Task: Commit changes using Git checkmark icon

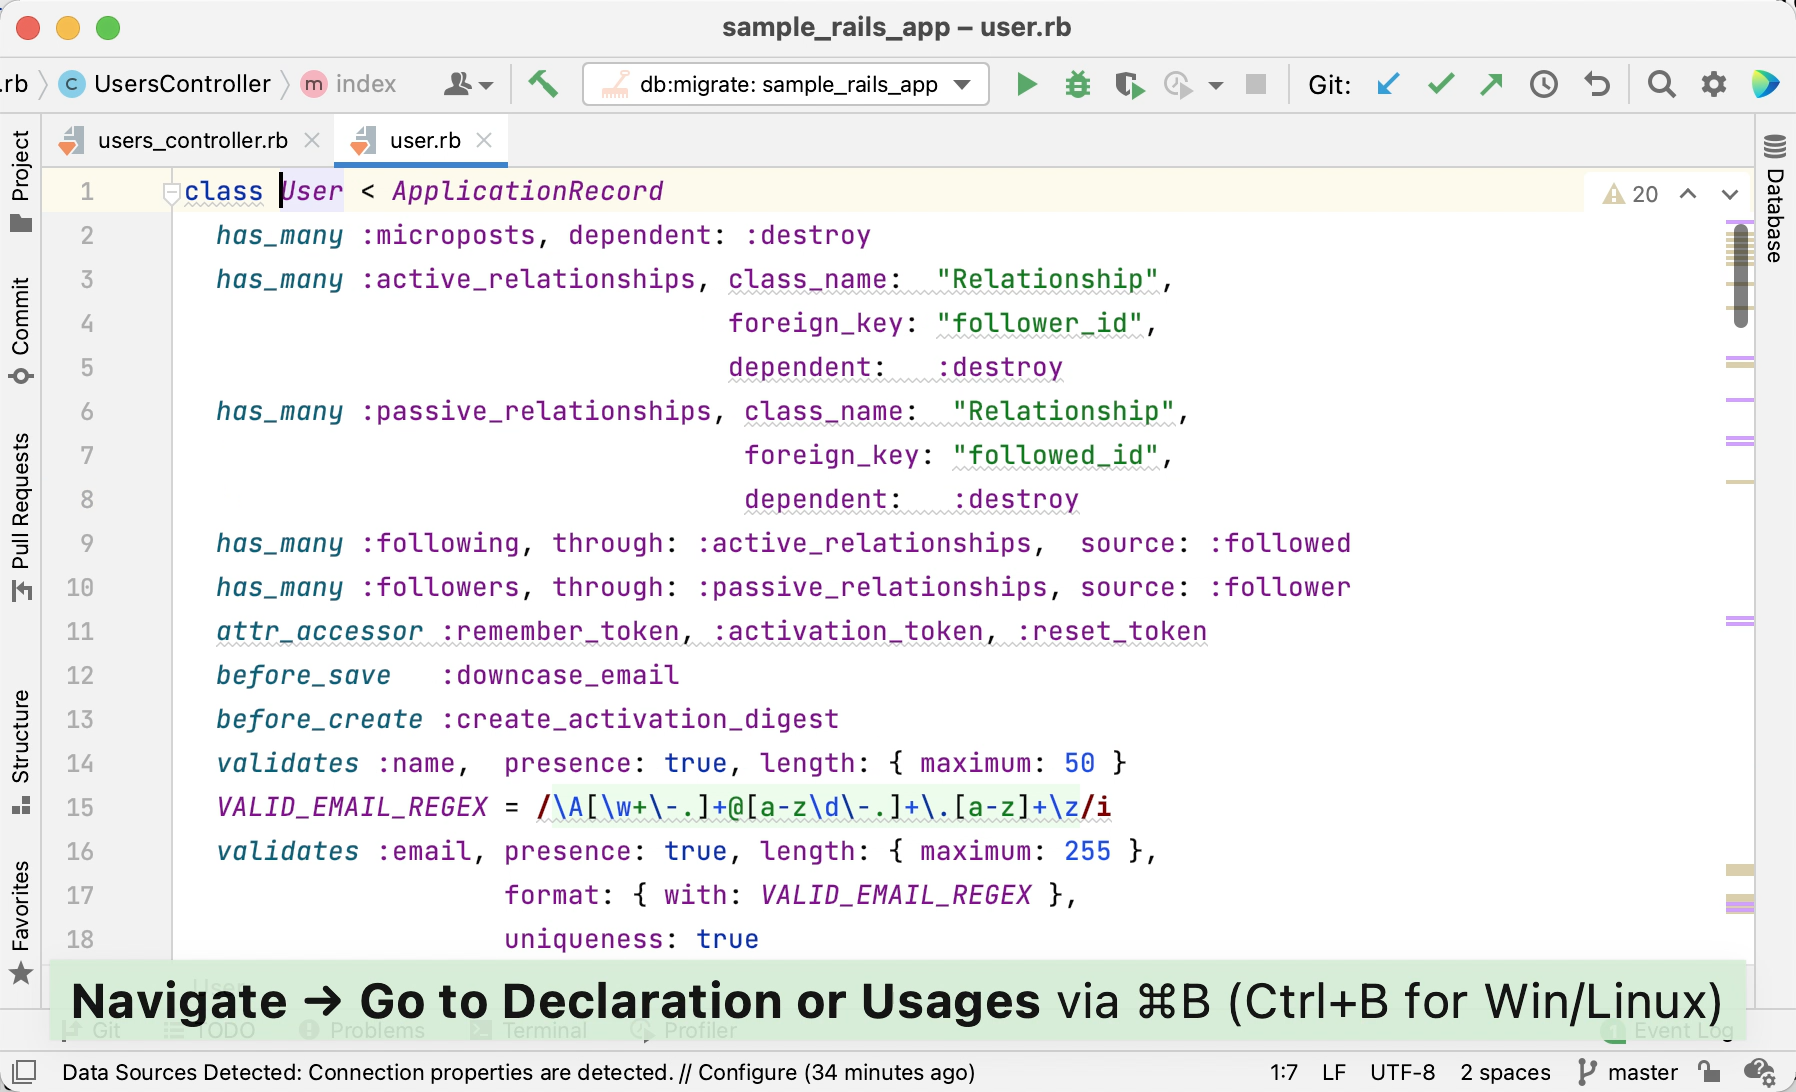Action: (x=1440, y=85)
